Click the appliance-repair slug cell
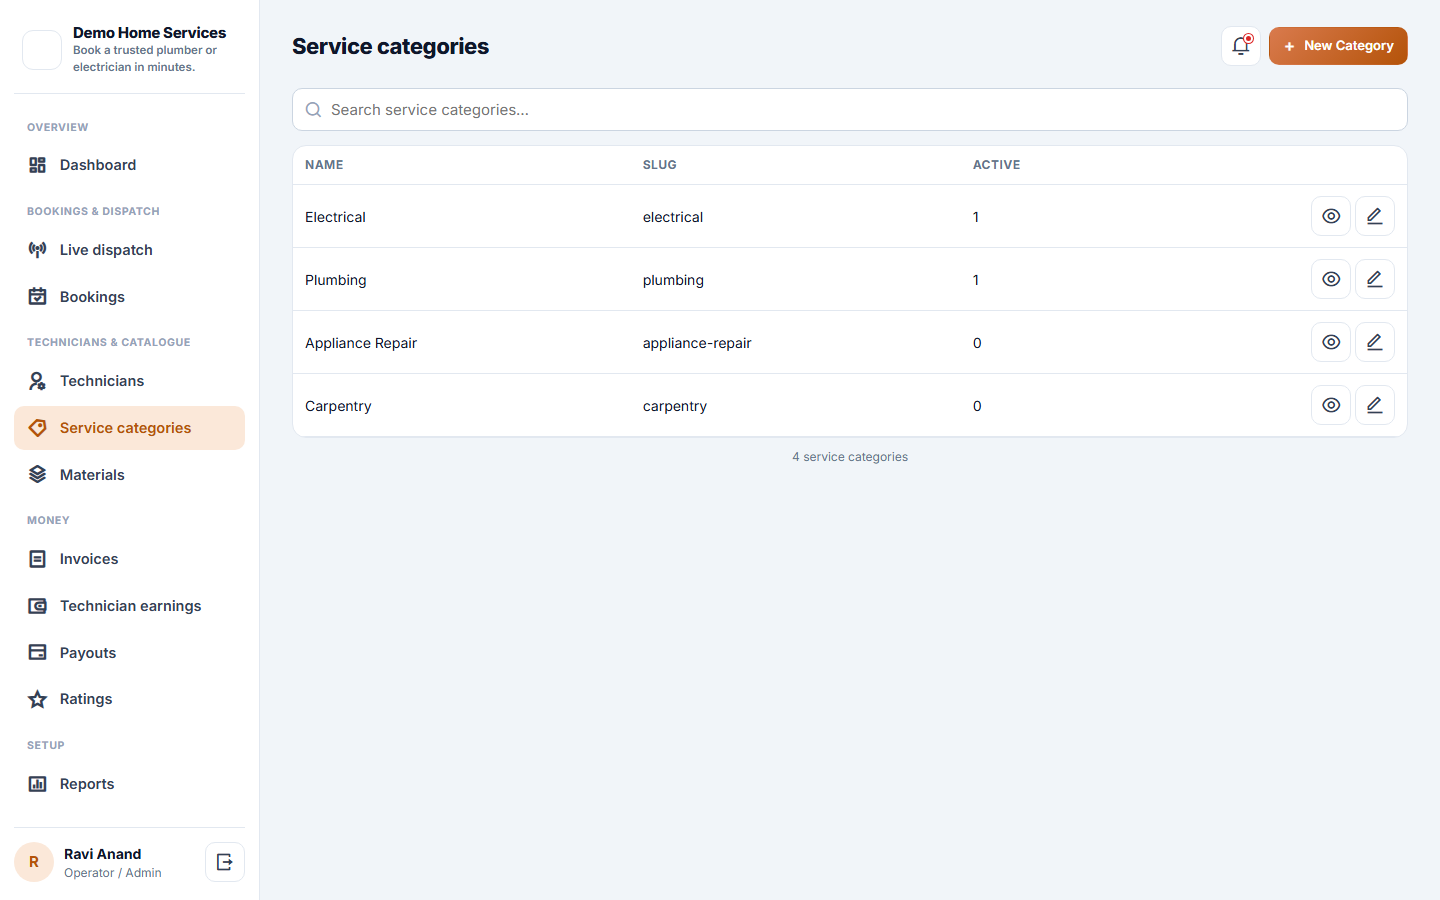The image size is (1440, 900). coord(697,343)
